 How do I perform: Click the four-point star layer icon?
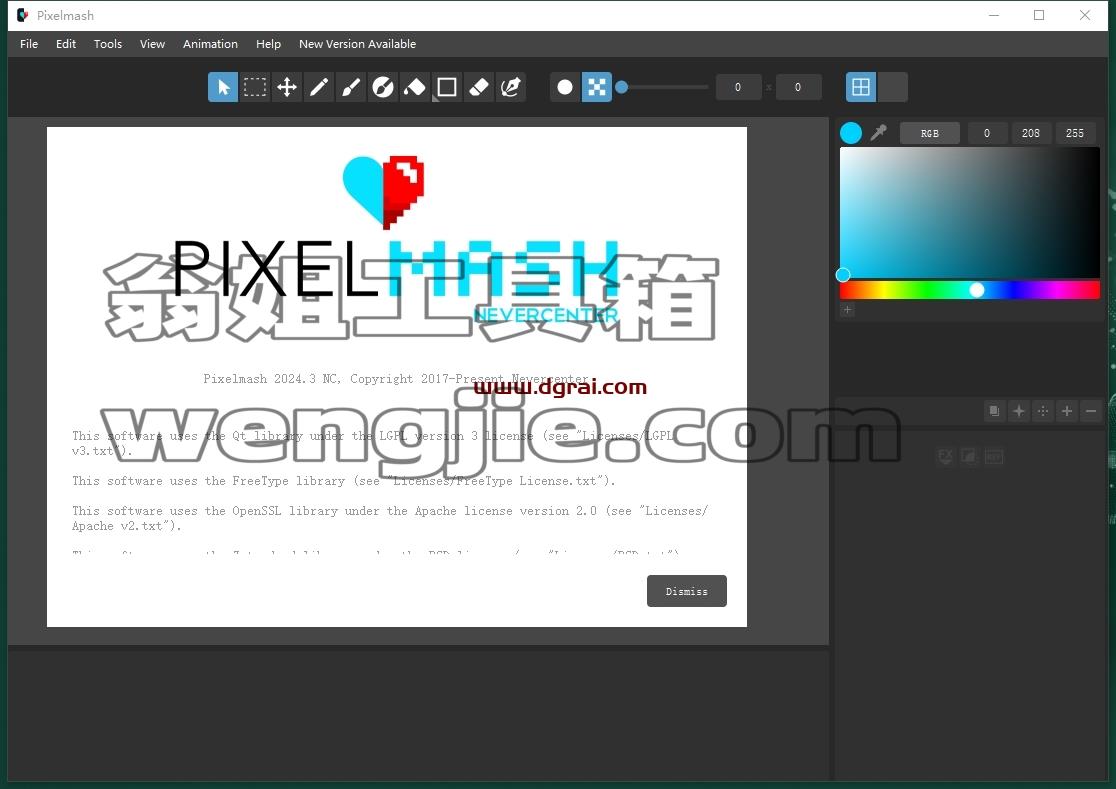point(1019,411)
